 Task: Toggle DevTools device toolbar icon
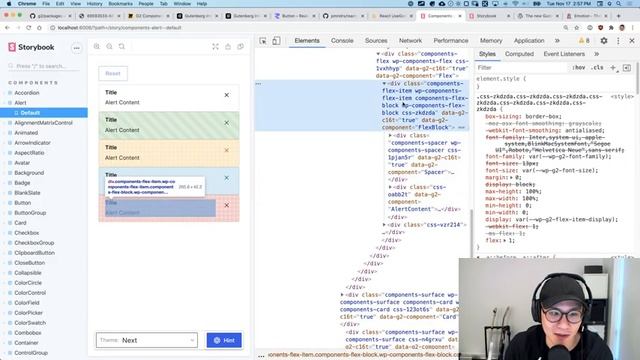pyautogui.click(x=276, y=41)
